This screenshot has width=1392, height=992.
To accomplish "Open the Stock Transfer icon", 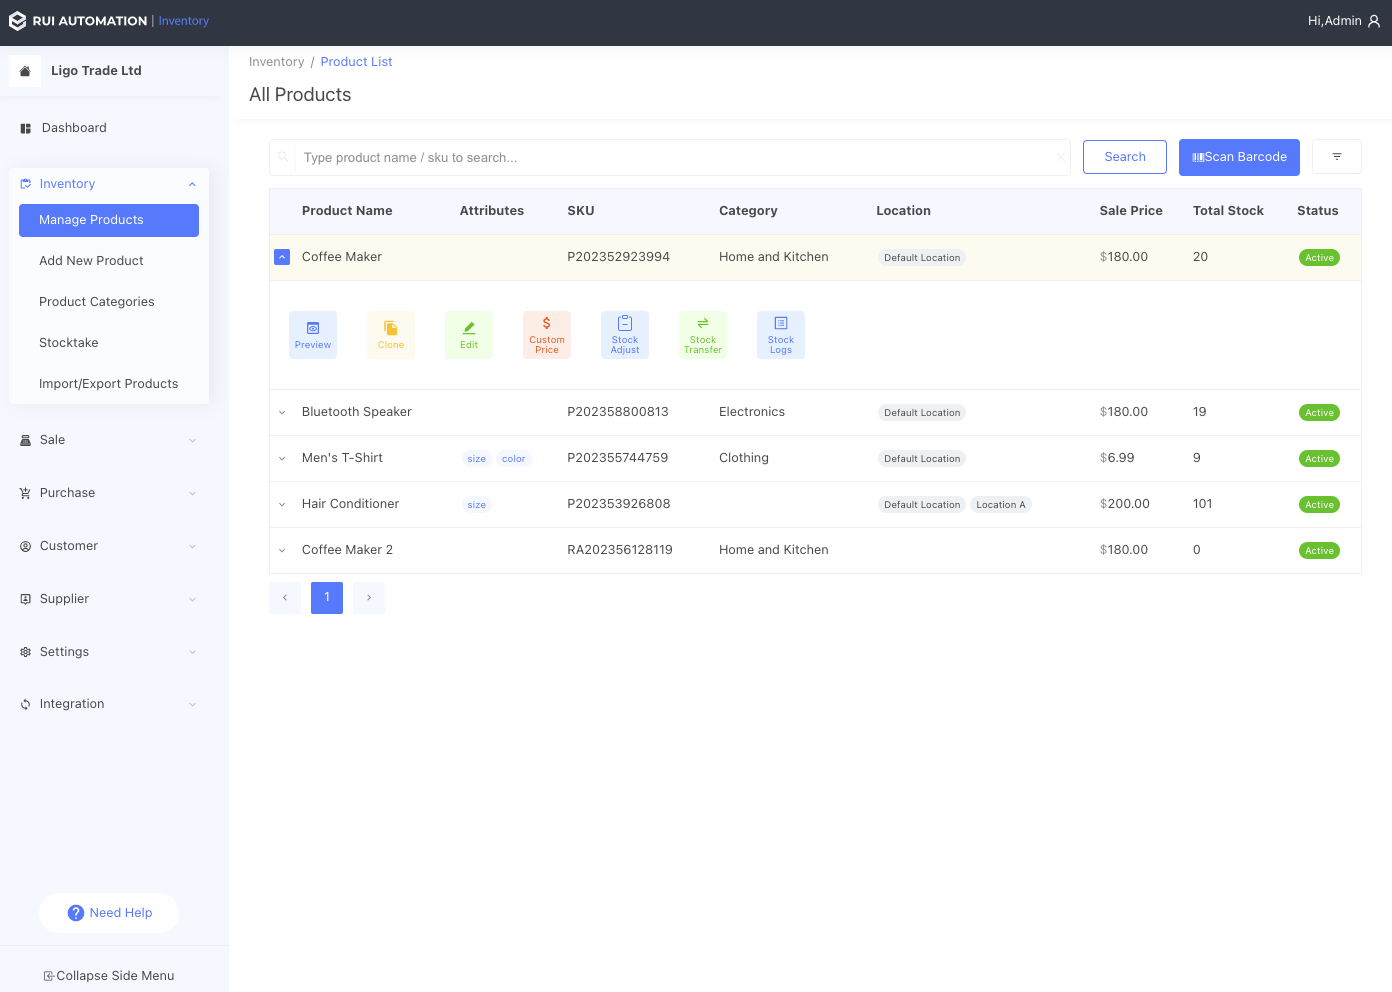I will point(702,334).
